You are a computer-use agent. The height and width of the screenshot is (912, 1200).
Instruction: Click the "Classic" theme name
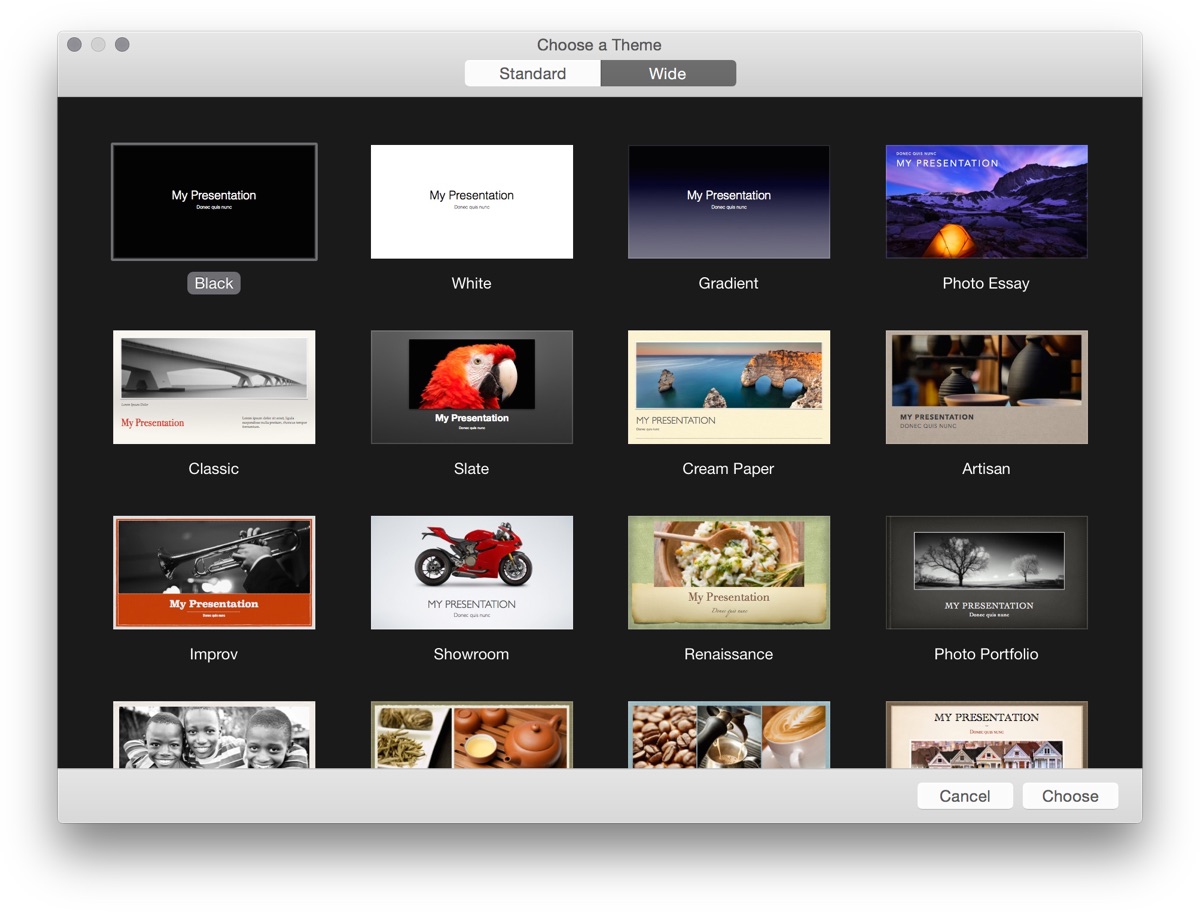214,468
